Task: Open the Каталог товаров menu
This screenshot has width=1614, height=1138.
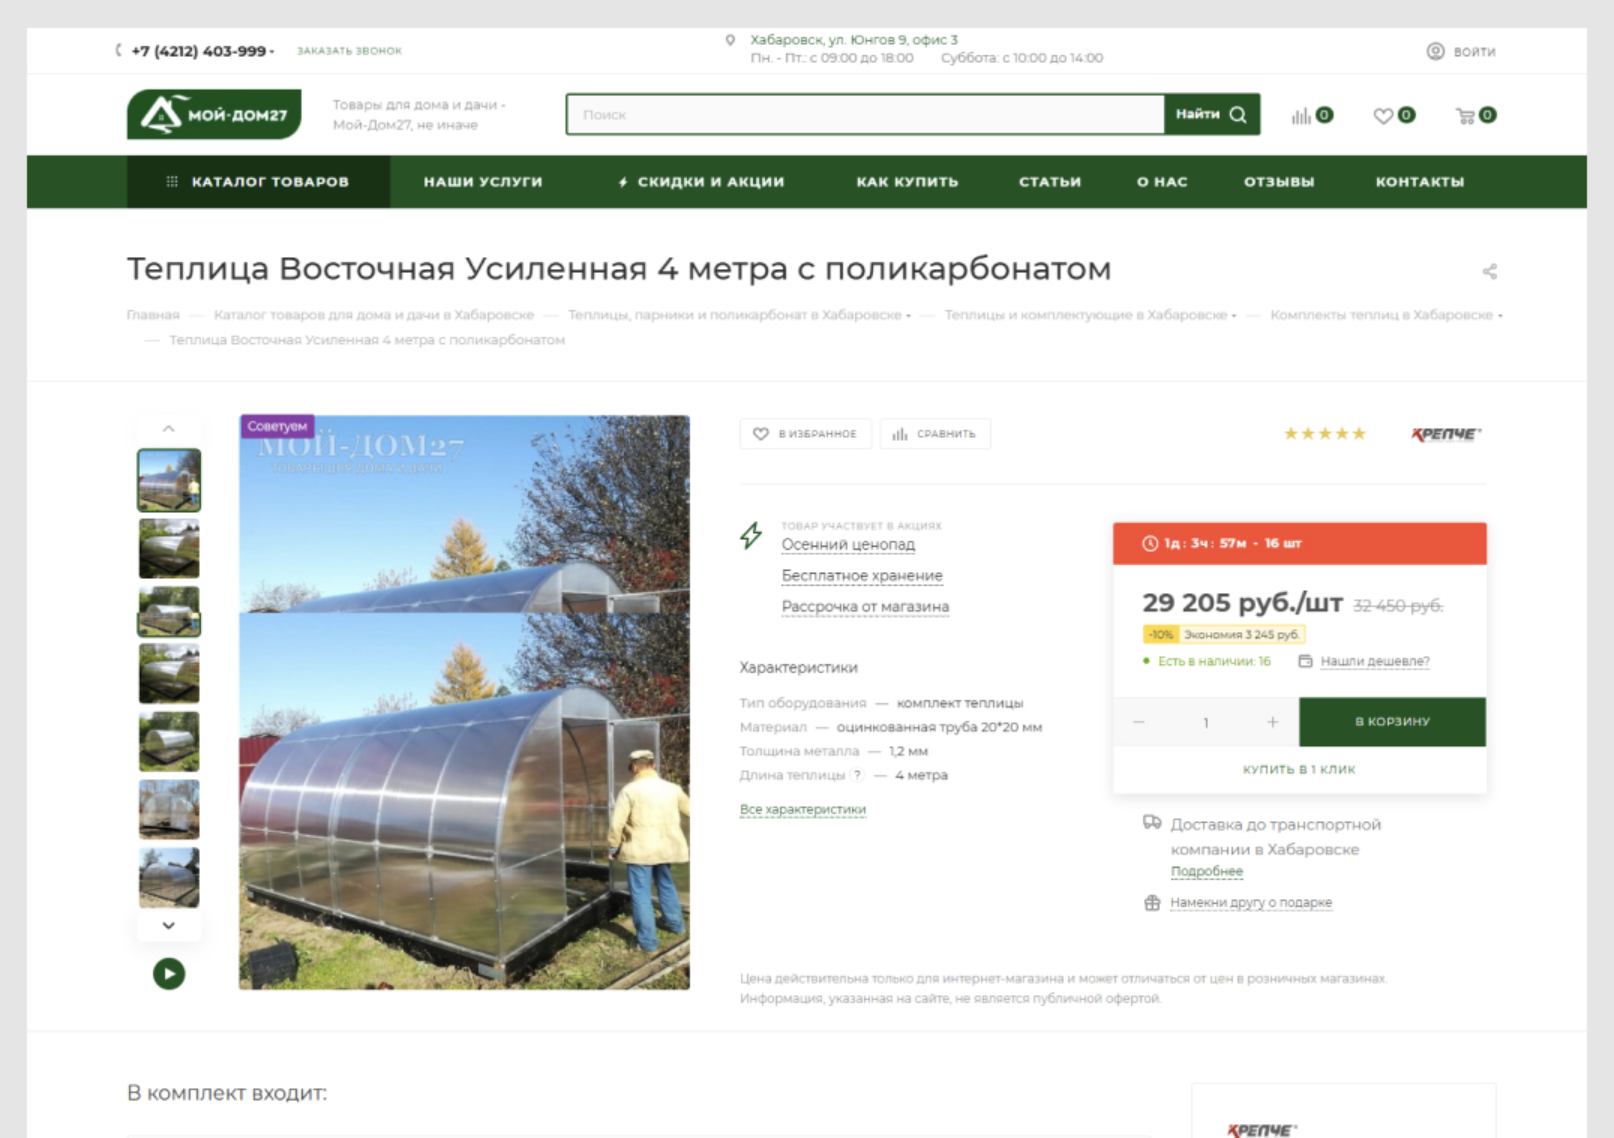Action: click(258, 182)
